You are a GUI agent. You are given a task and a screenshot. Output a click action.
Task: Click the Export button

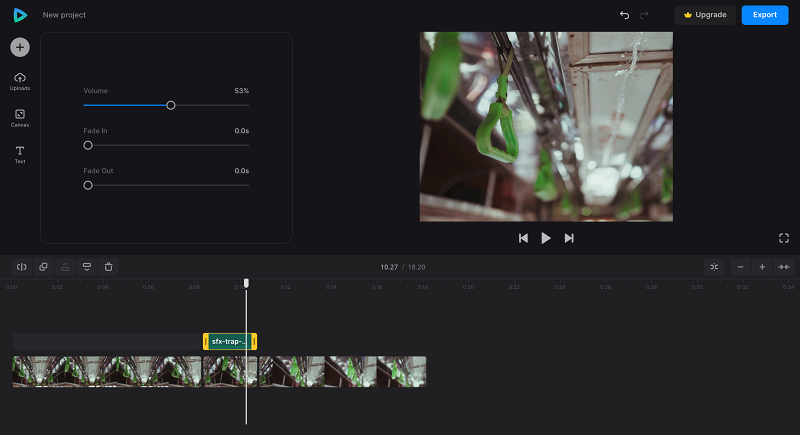(765, 15)
